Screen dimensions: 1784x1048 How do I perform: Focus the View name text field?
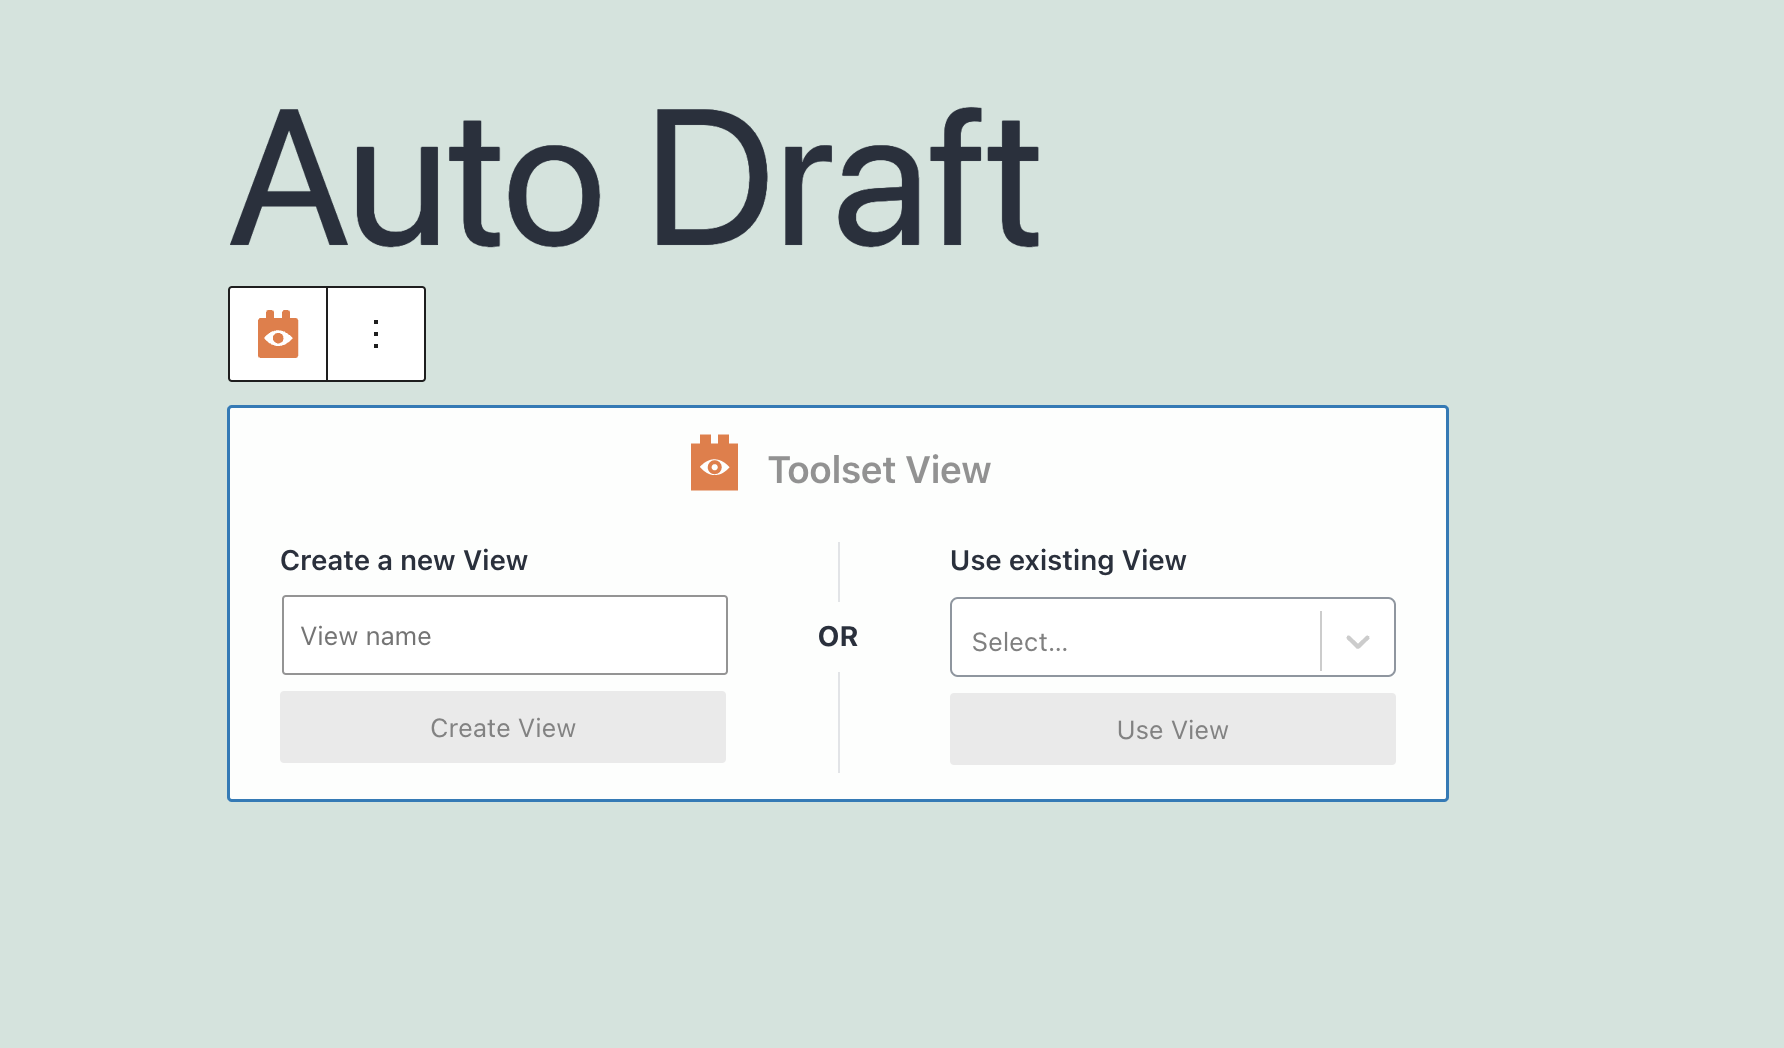tap(504, 636)
